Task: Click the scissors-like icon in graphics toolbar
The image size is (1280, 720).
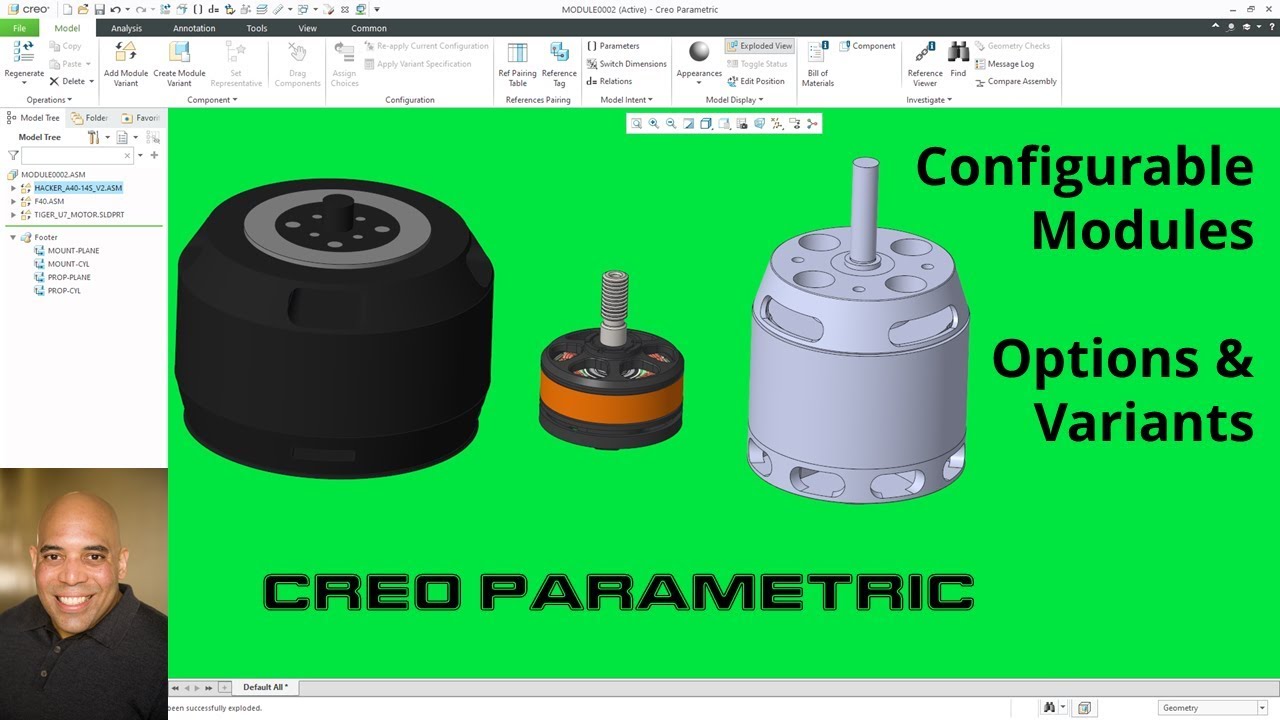Action: (x=812, y=124)
